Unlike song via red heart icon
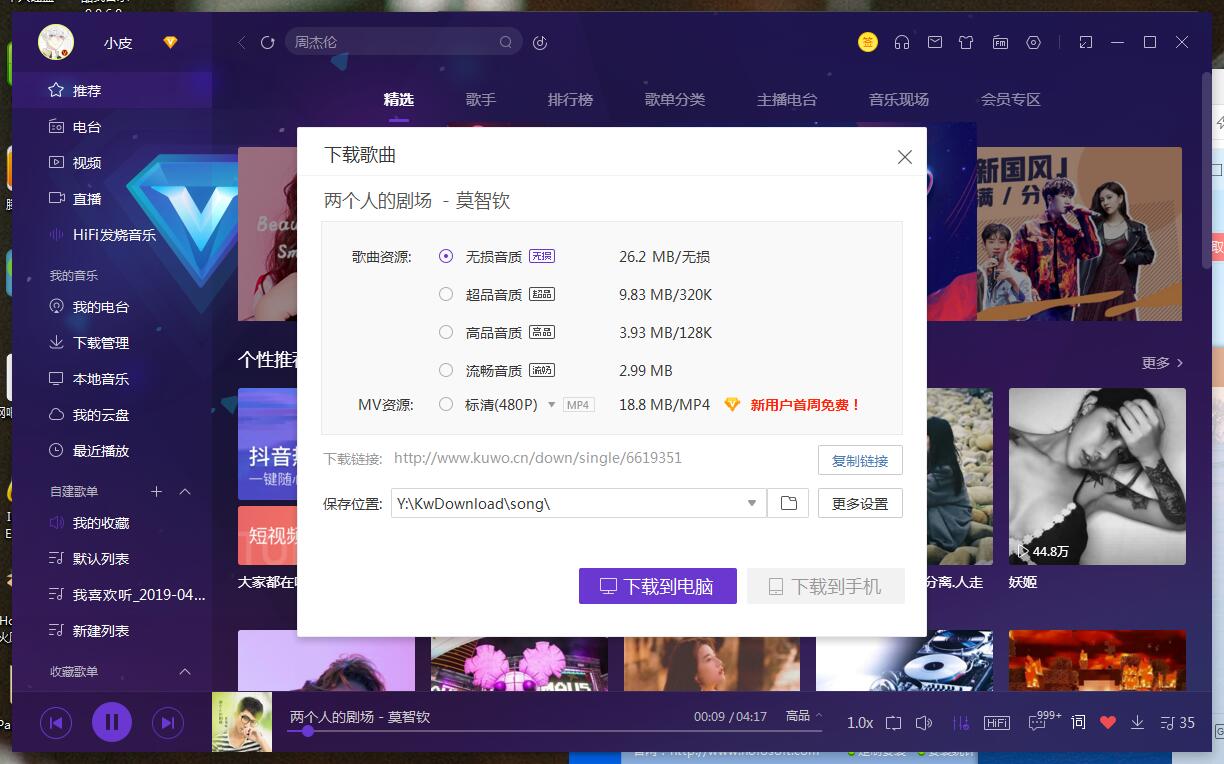The width and height of the screenshot is (1224, 764). coord(1107,722)
